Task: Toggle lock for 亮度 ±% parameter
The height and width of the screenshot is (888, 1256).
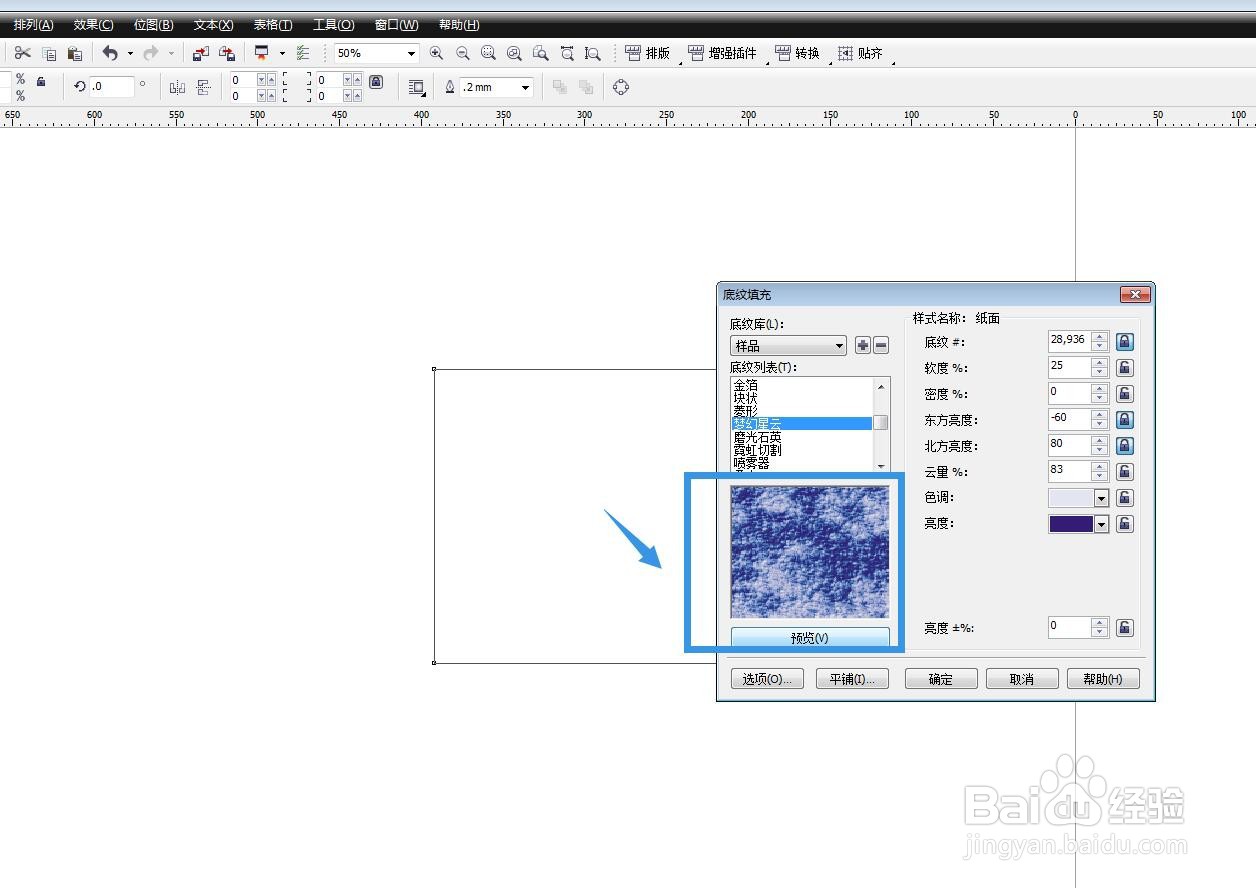Action: (1124, 628)
